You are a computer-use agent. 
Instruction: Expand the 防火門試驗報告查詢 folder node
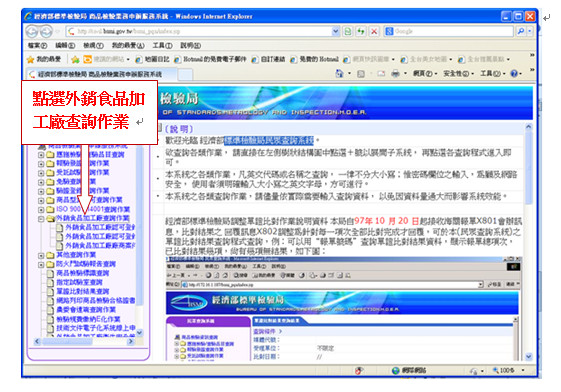41,265
